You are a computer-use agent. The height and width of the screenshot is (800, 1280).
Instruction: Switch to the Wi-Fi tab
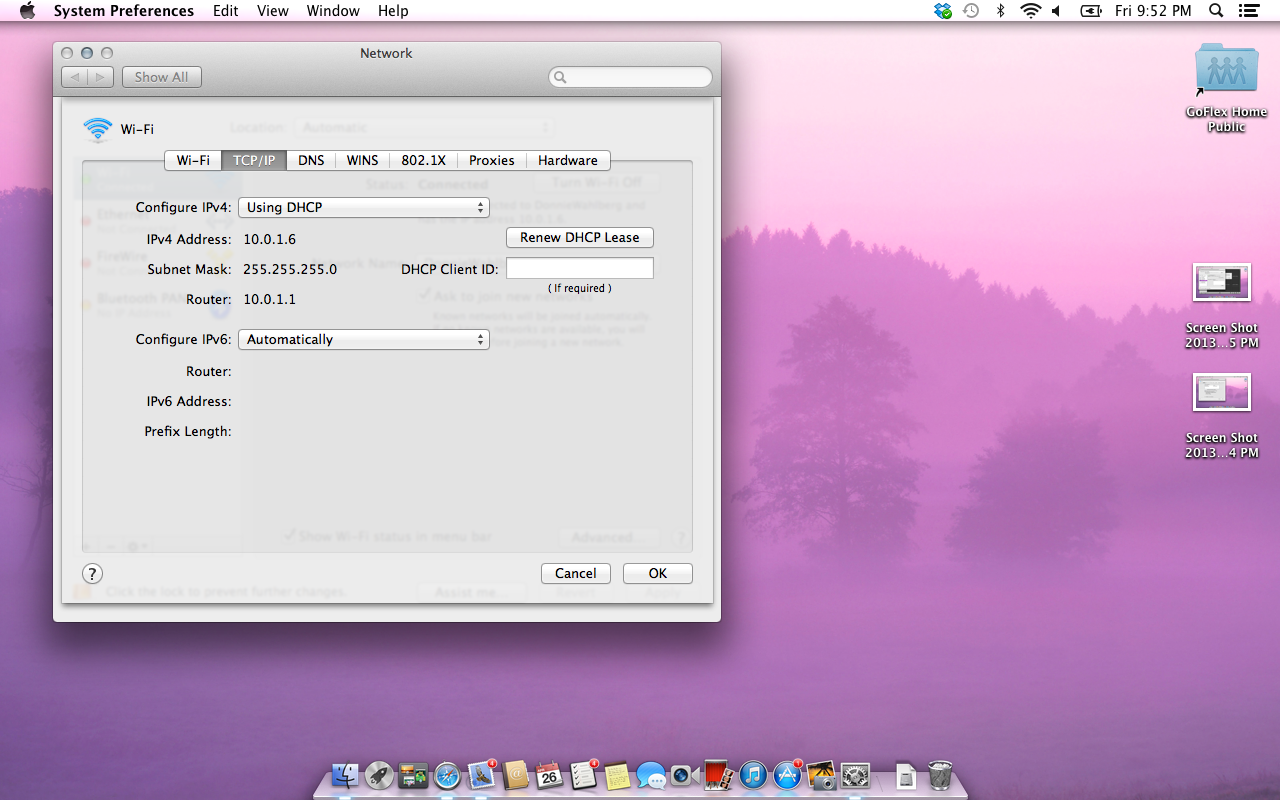193,160
